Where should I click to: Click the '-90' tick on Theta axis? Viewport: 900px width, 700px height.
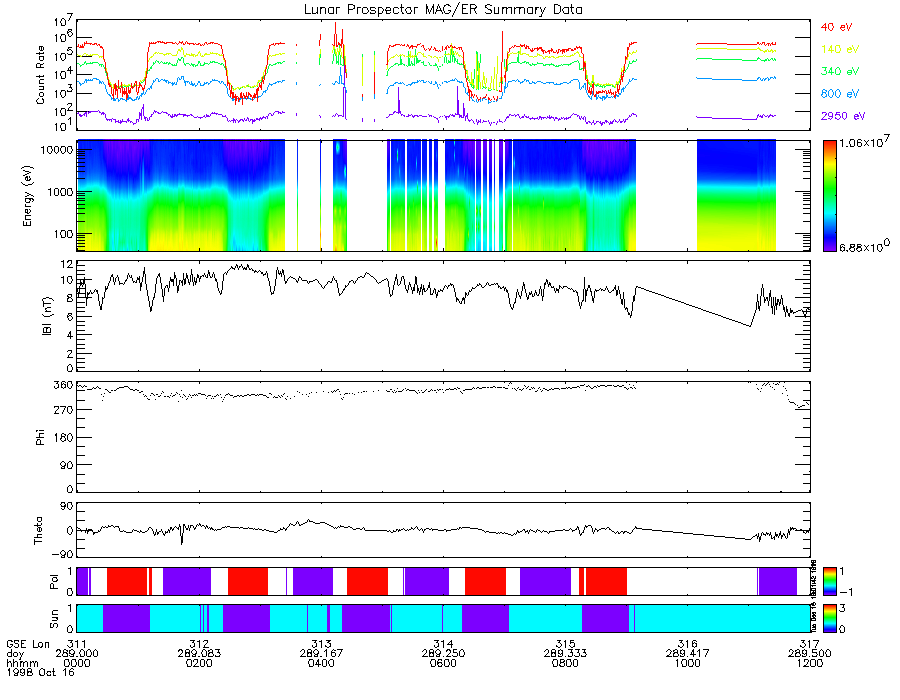(62, 554)
